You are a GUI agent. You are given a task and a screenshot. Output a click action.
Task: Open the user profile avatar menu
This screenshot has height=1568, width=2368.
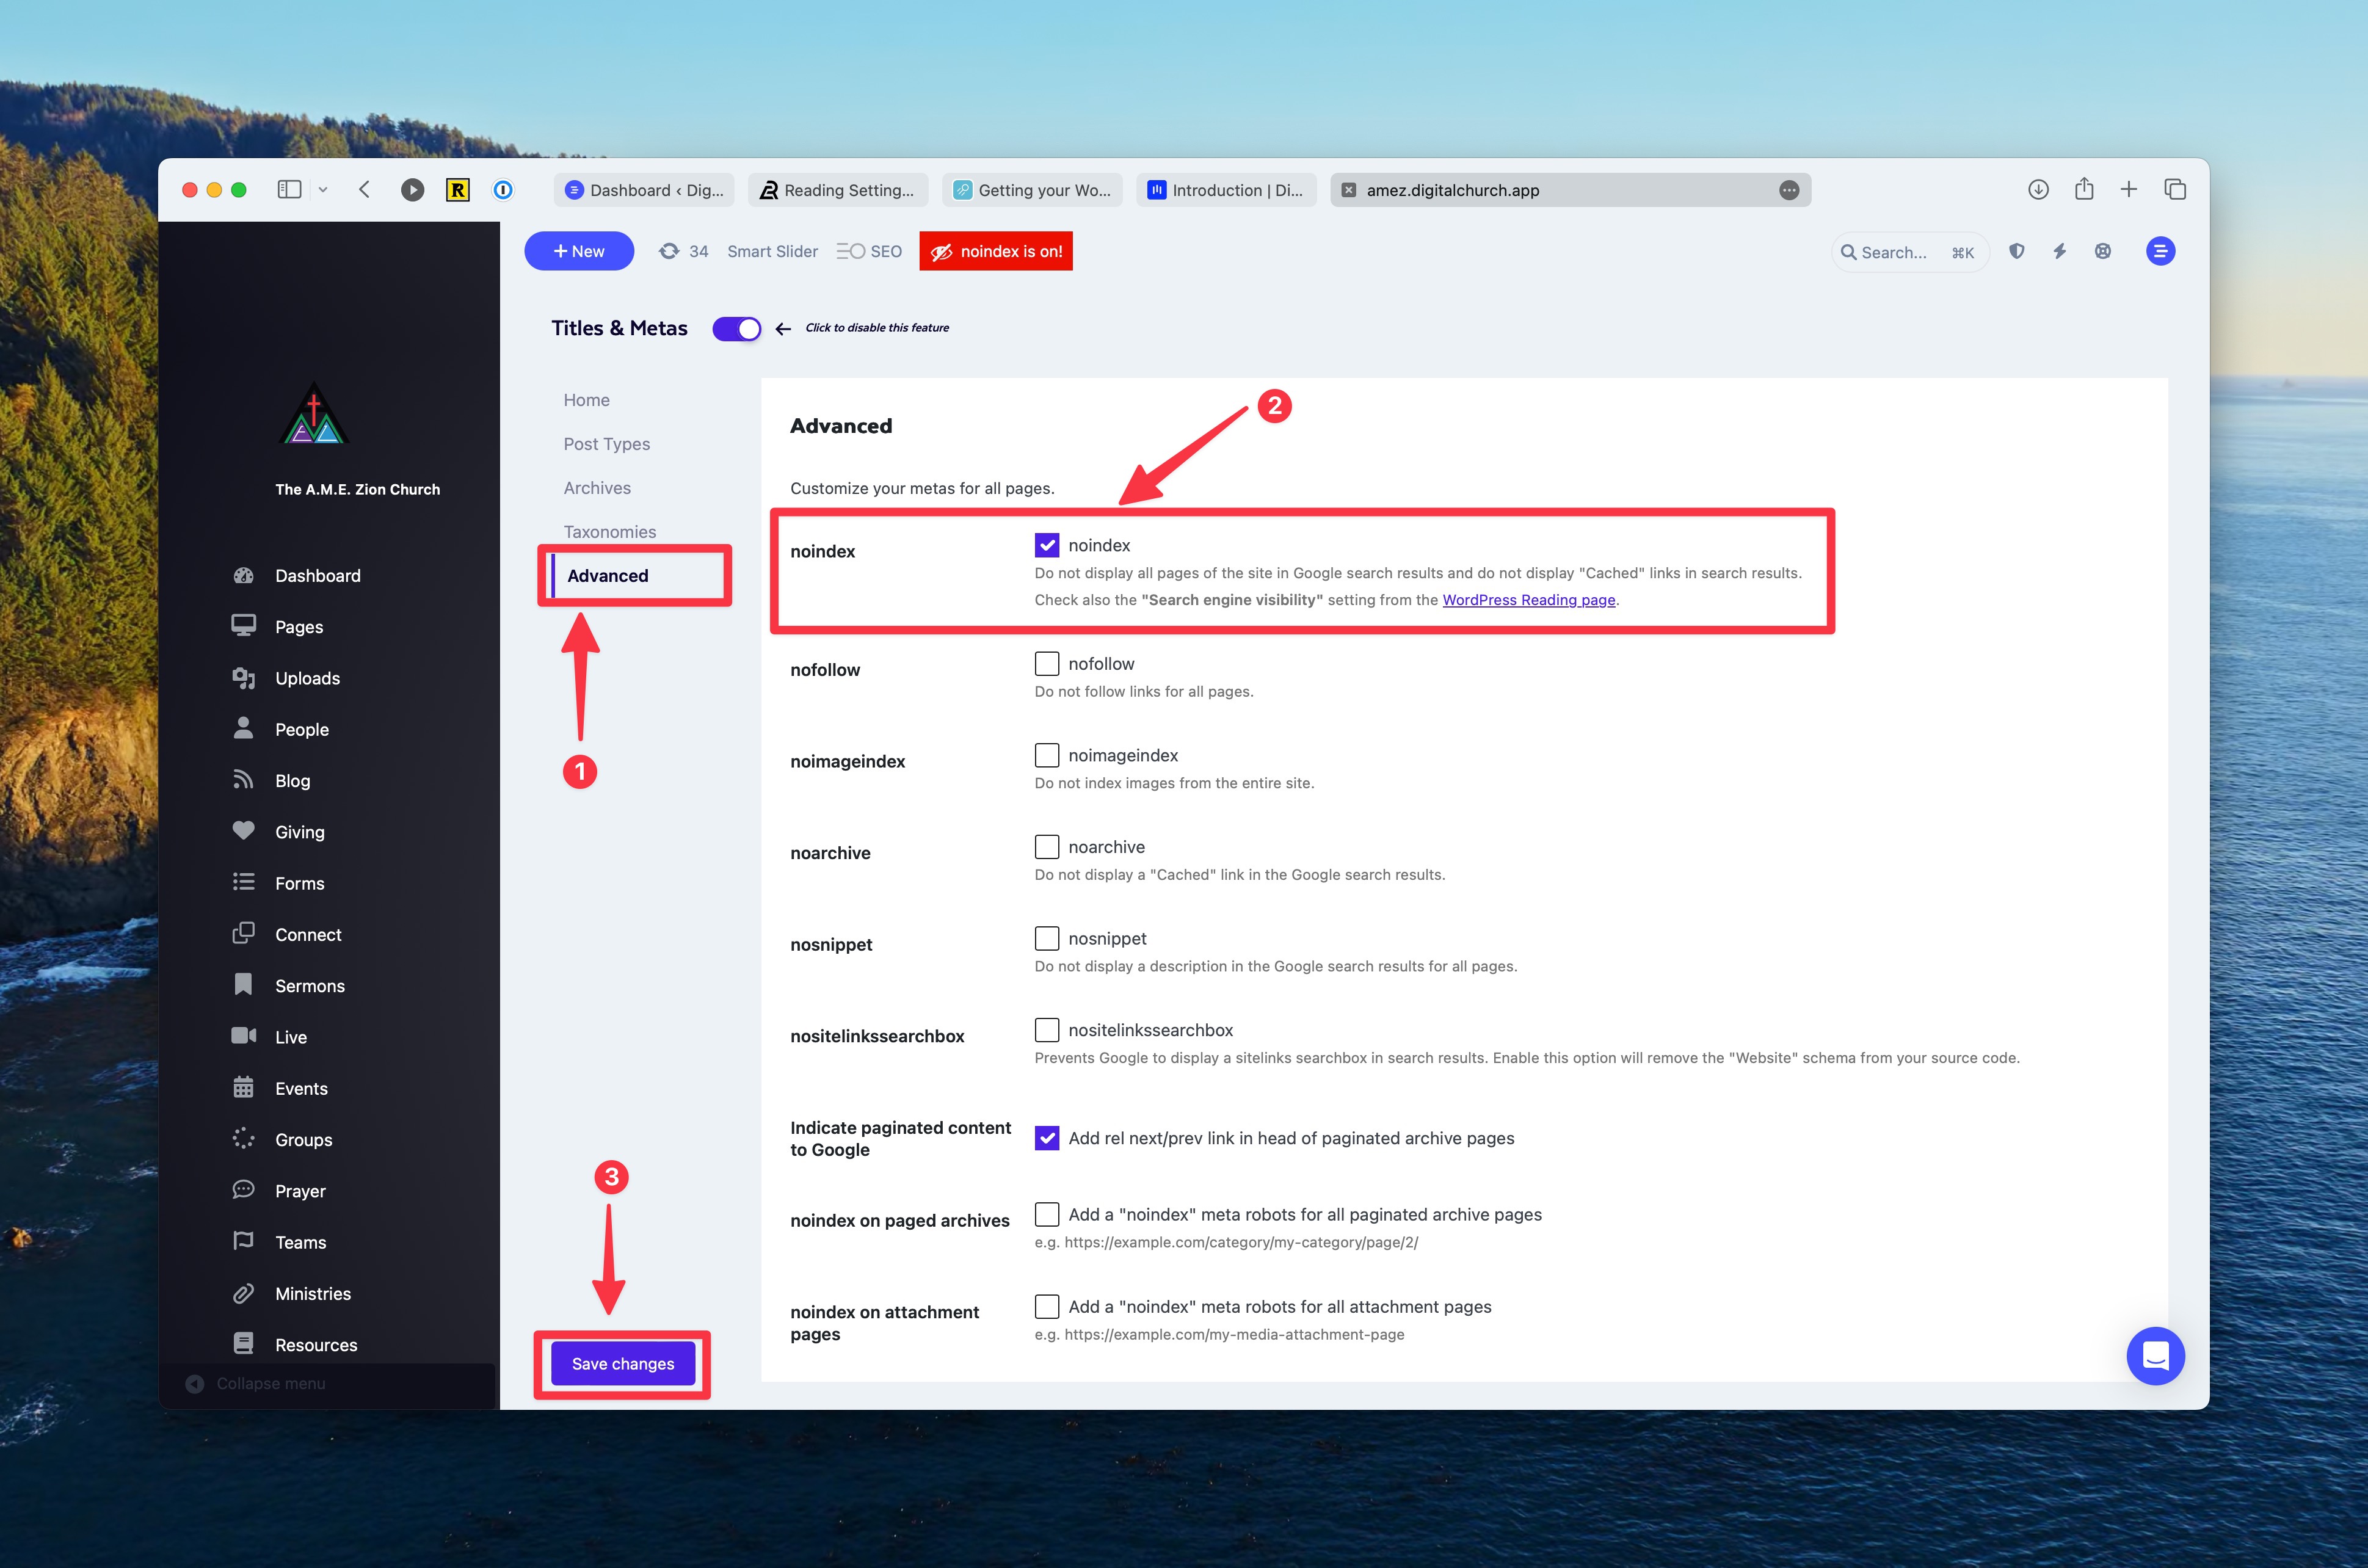tap(2161, 251)
